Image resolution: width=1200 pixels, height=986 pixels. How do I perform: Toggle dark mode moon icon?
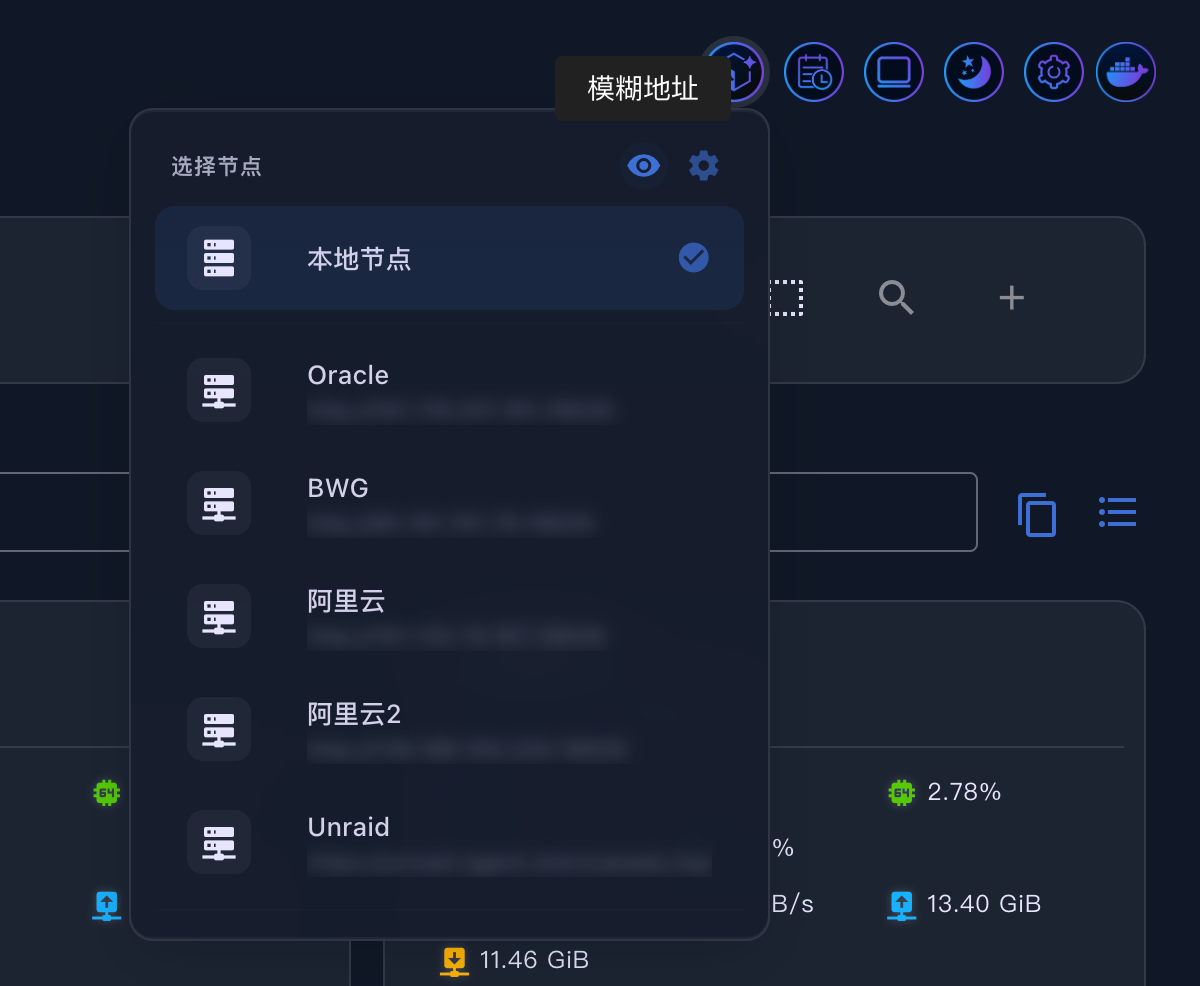(974, 72)
